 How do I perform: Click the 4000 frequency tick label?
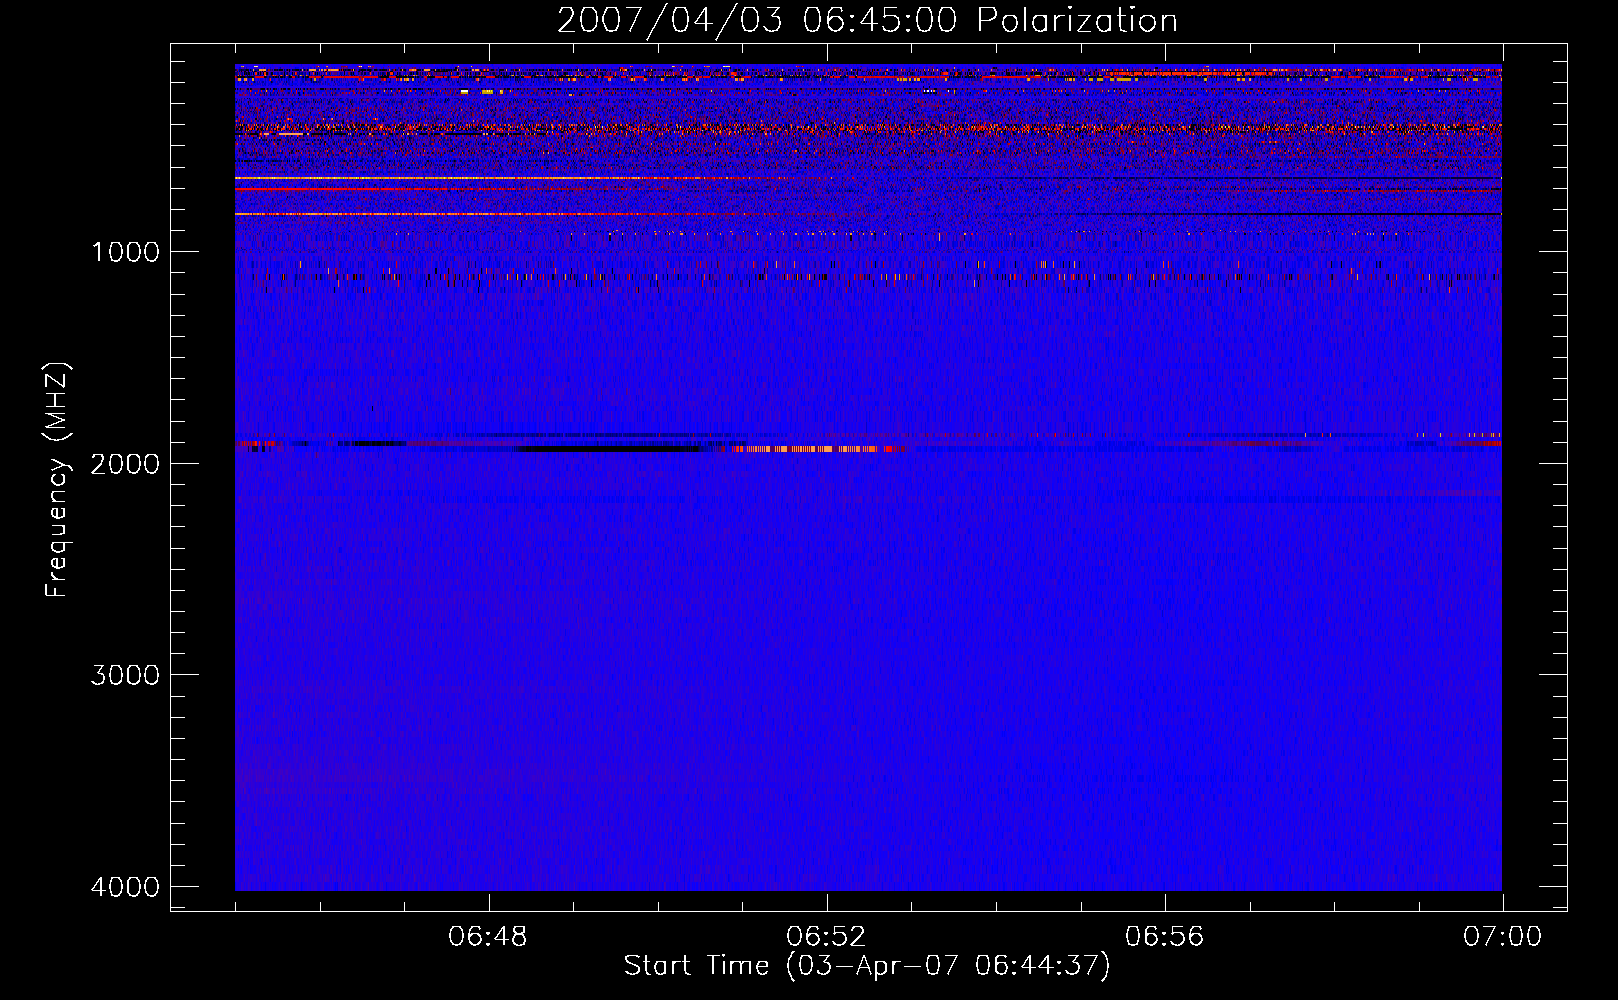click(x=125, y=887)
